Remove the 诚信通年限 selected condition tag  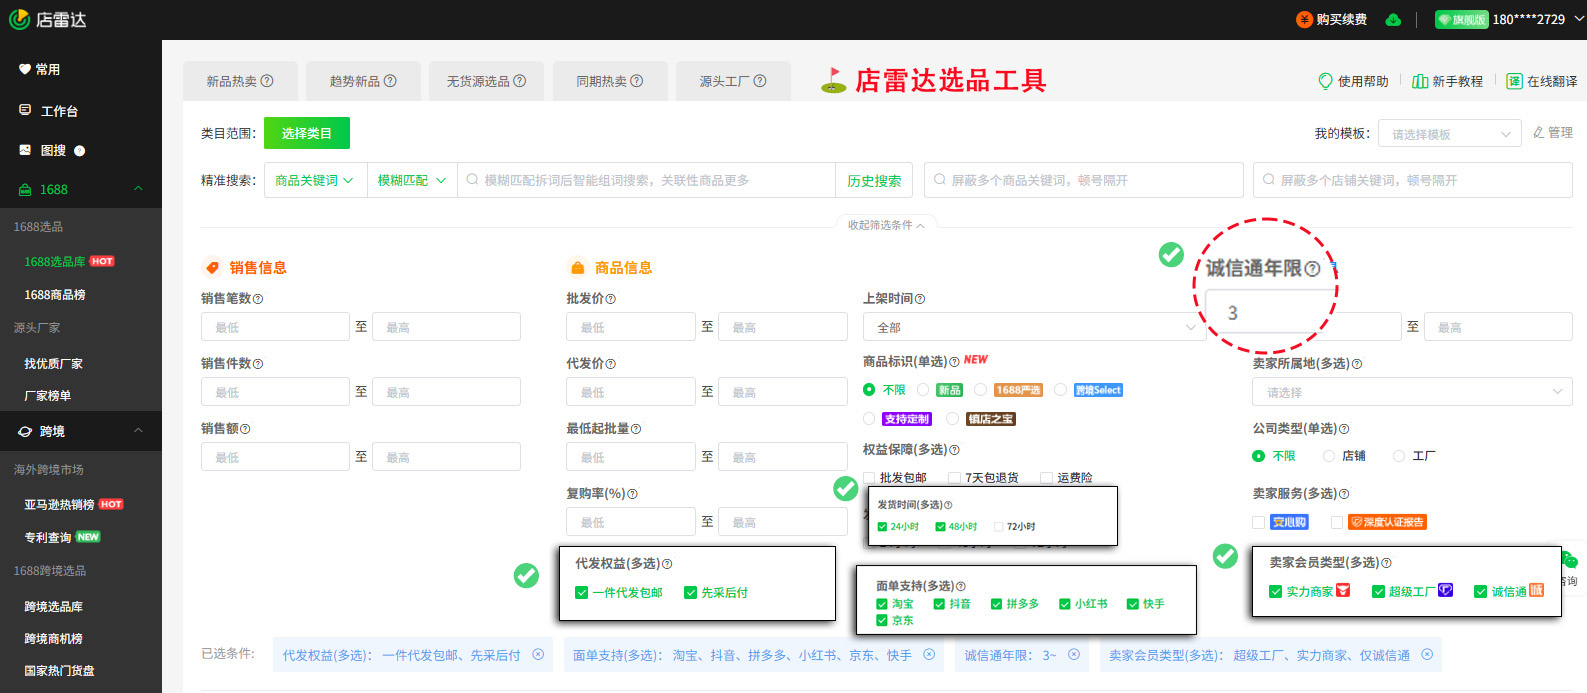pyautogui.click(x=1074, y=655)
